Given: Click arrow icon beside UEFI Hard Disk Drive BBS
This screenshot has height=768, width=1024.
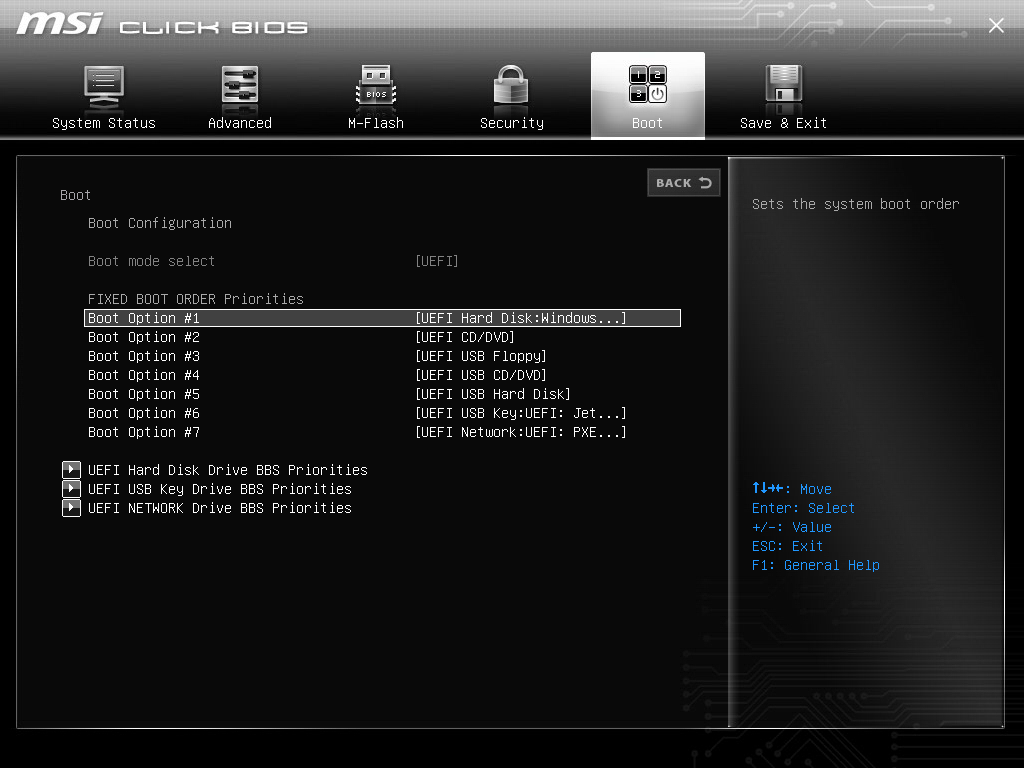Looking at the screenshot, I should pos(71,470).
